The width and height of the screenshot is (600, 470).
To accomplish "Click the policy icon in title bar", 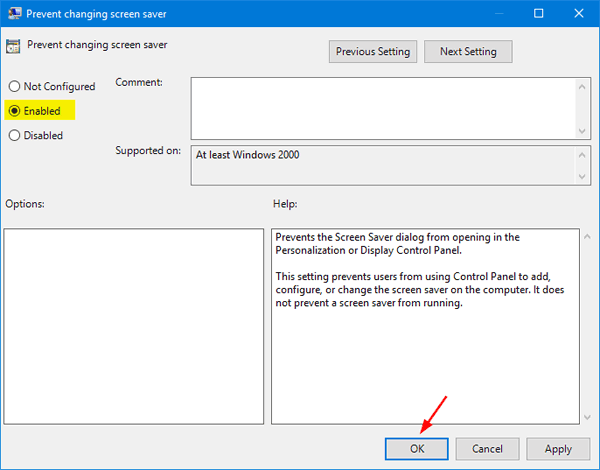I will point(15,13).
